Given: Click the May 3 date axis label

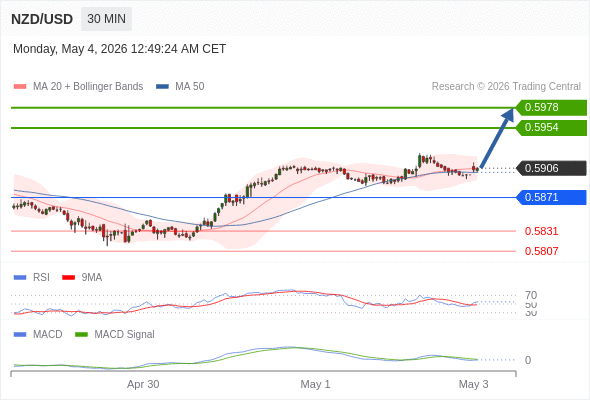Looking at the screenshot, I should [x=473, y=384].
